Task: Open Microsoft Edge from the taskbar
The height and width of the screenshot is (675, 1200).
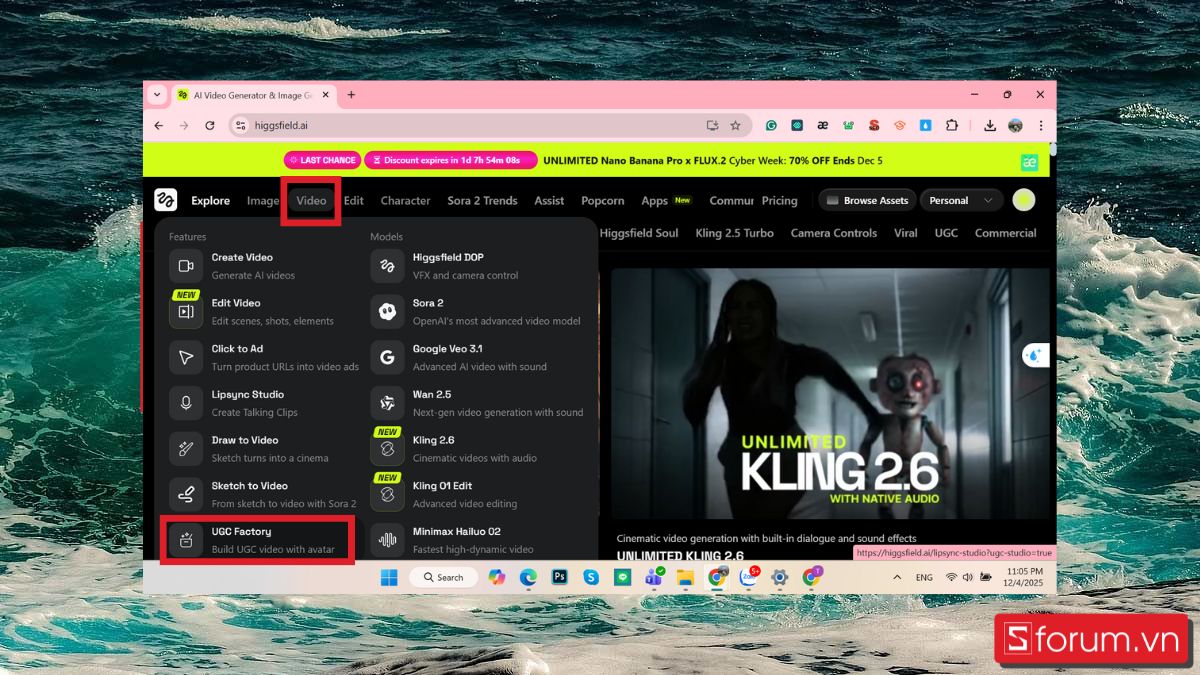Action: [x=528, y=577]
